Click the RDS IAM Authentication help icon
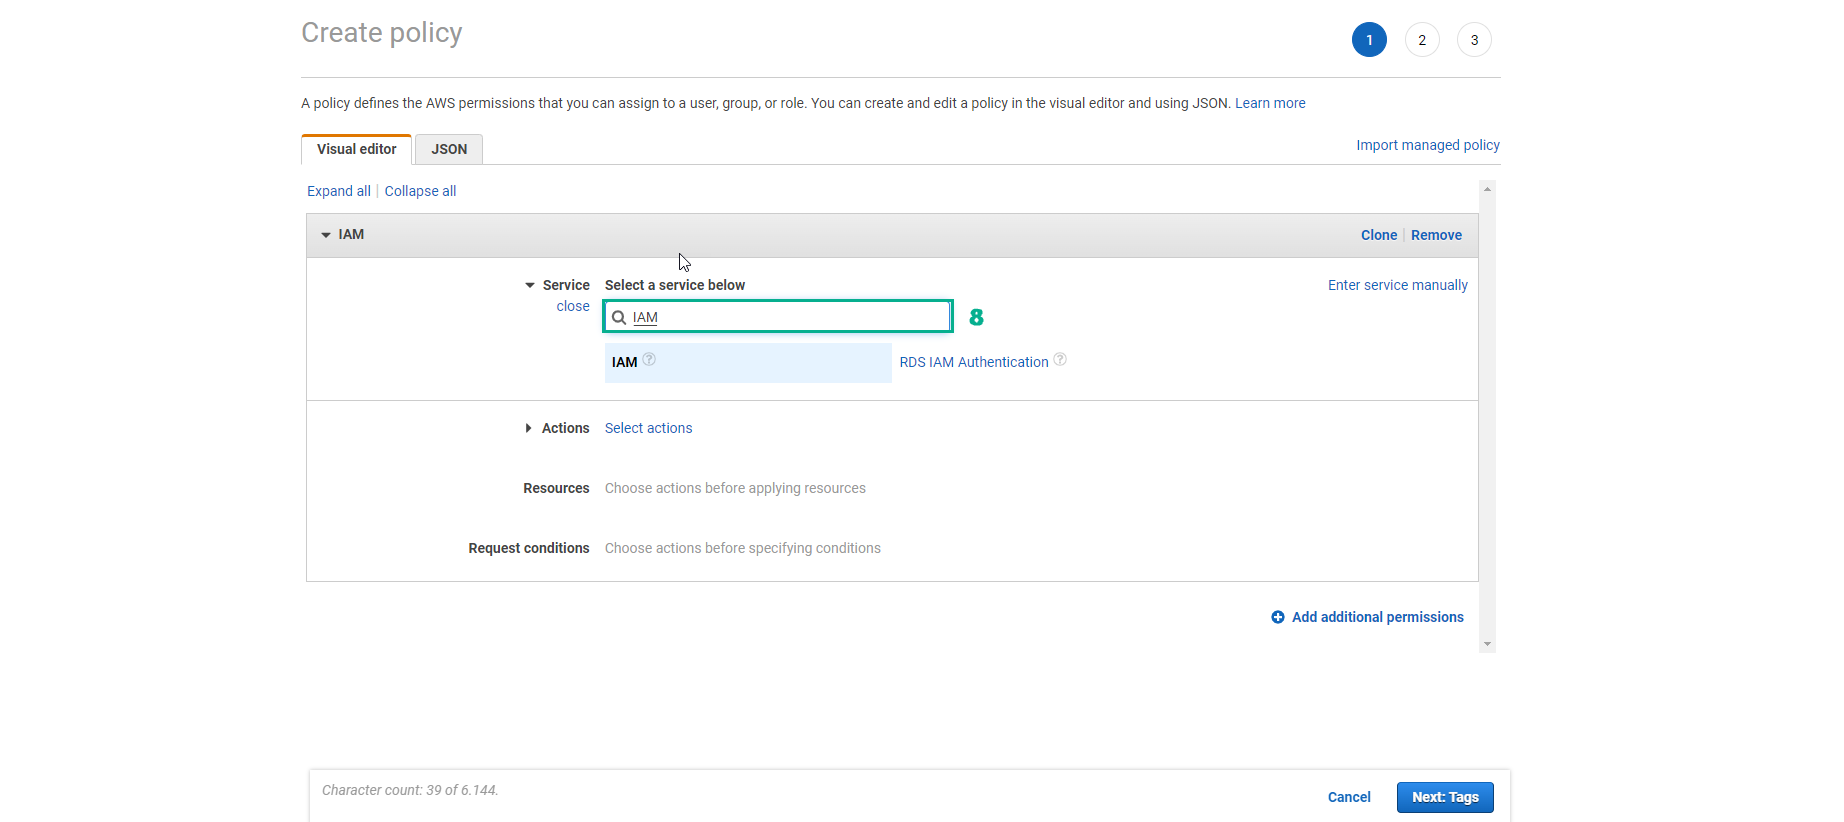 [x=1060, y=359]
